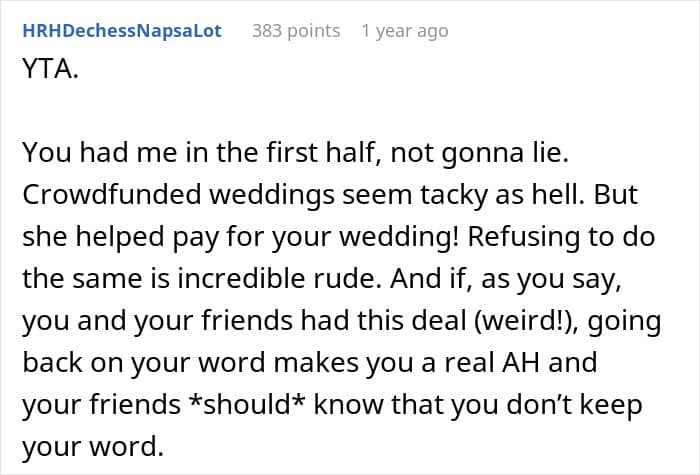This screenshot has height=475, width=700.
Task: Click the 383 points score
Action: tap(296, 31)
